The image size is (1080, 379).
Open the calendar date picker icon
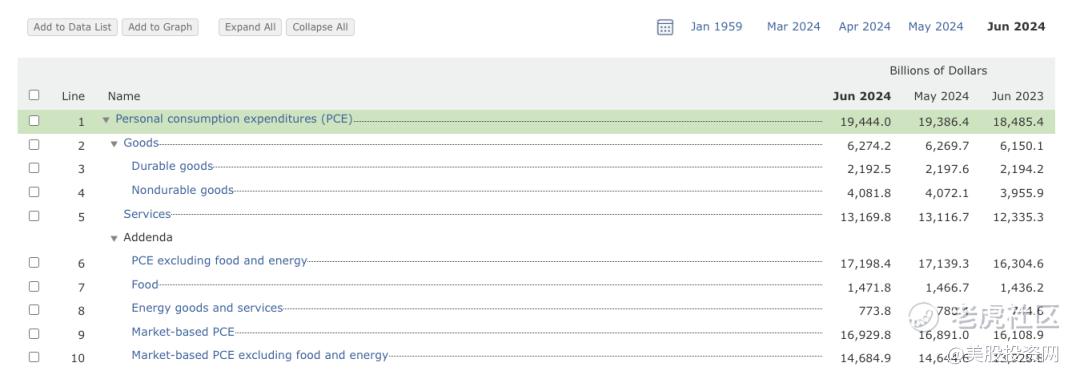[665, 28]
